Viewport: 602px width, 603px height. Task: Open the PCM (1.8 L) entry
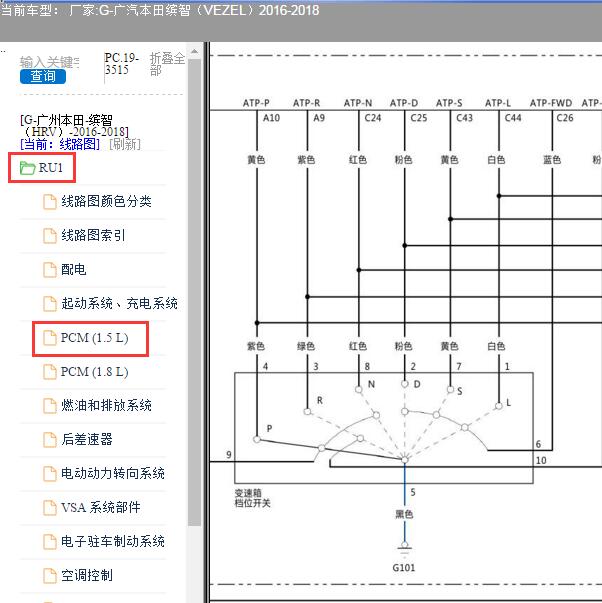click(94, 371)
